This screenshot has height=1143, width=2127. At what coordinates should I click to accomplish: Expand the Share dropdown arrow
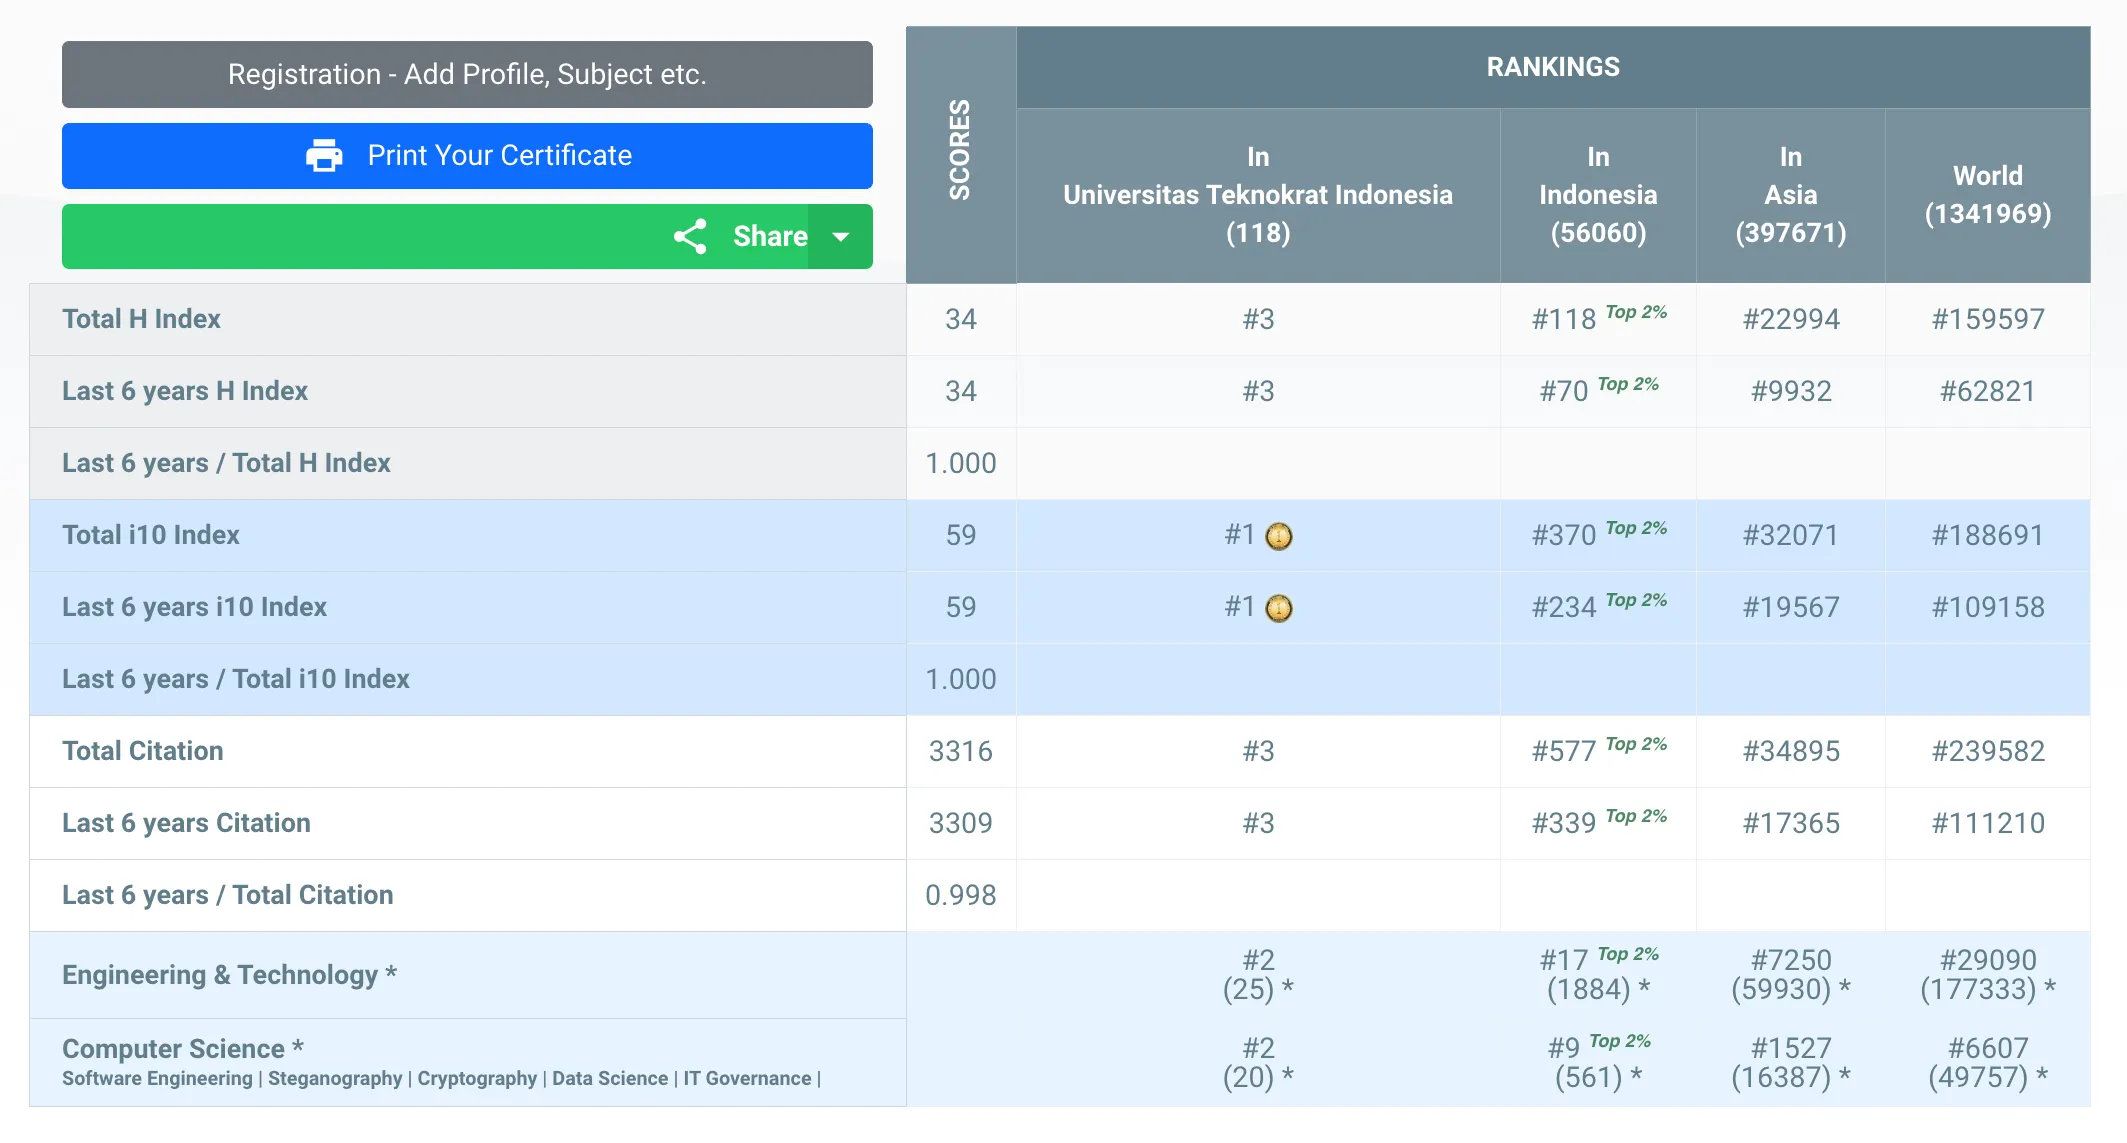[x=841, y=237]
